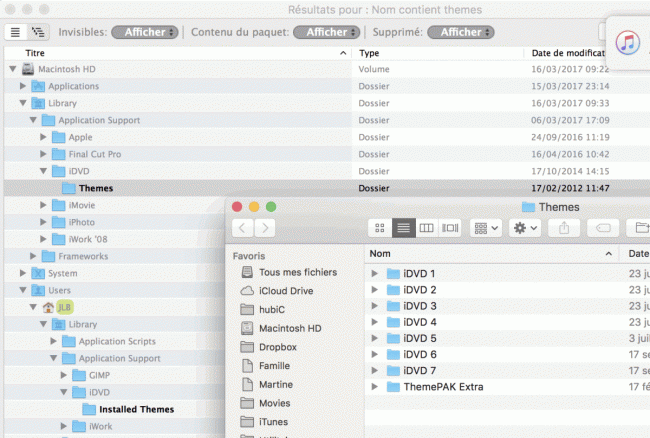Expand the Applications folder in results
Screen dimensions: 650x438
coord(23,86)
